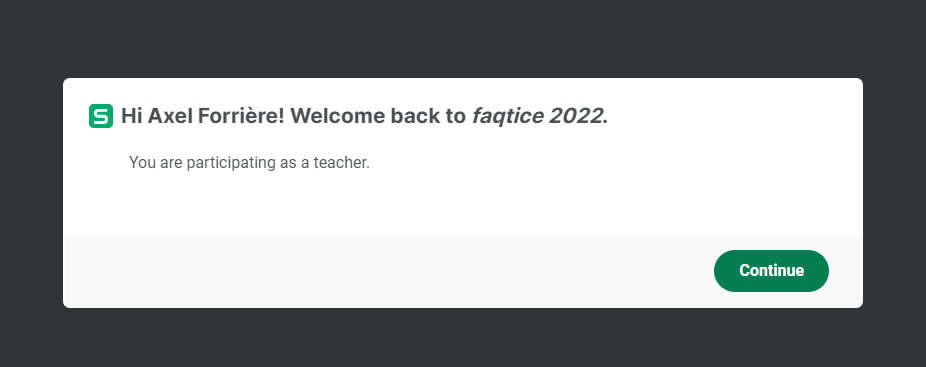Click the word teacher in the message

[x=341, y=163]
